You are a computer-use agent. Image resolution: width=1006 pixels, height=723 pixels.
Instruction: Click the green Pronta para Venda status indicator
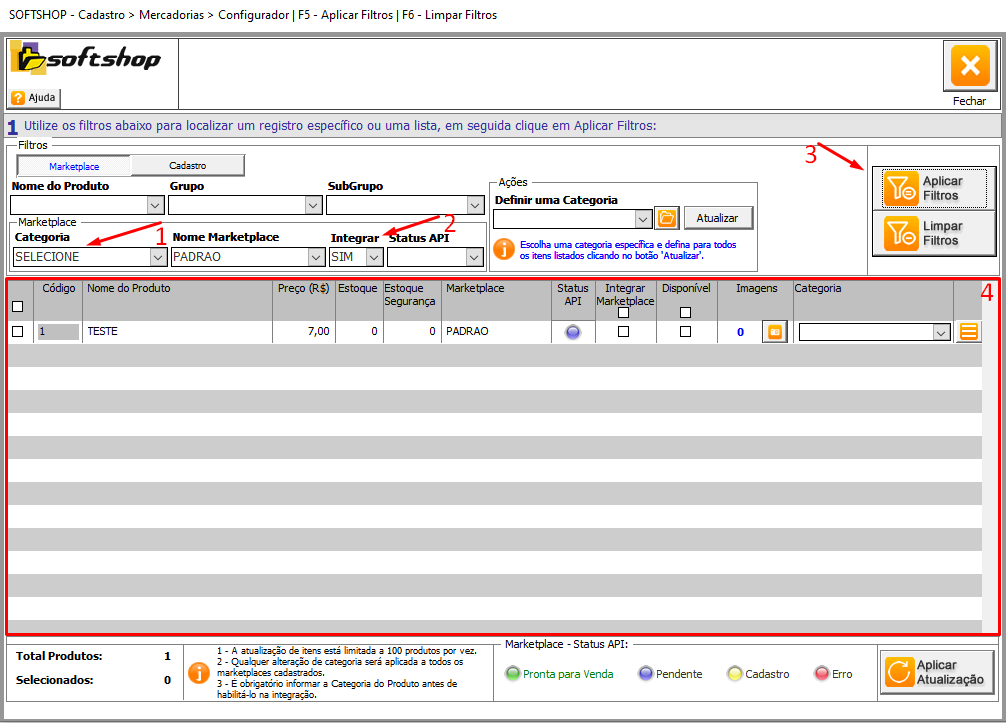click(x=513, y=674)
